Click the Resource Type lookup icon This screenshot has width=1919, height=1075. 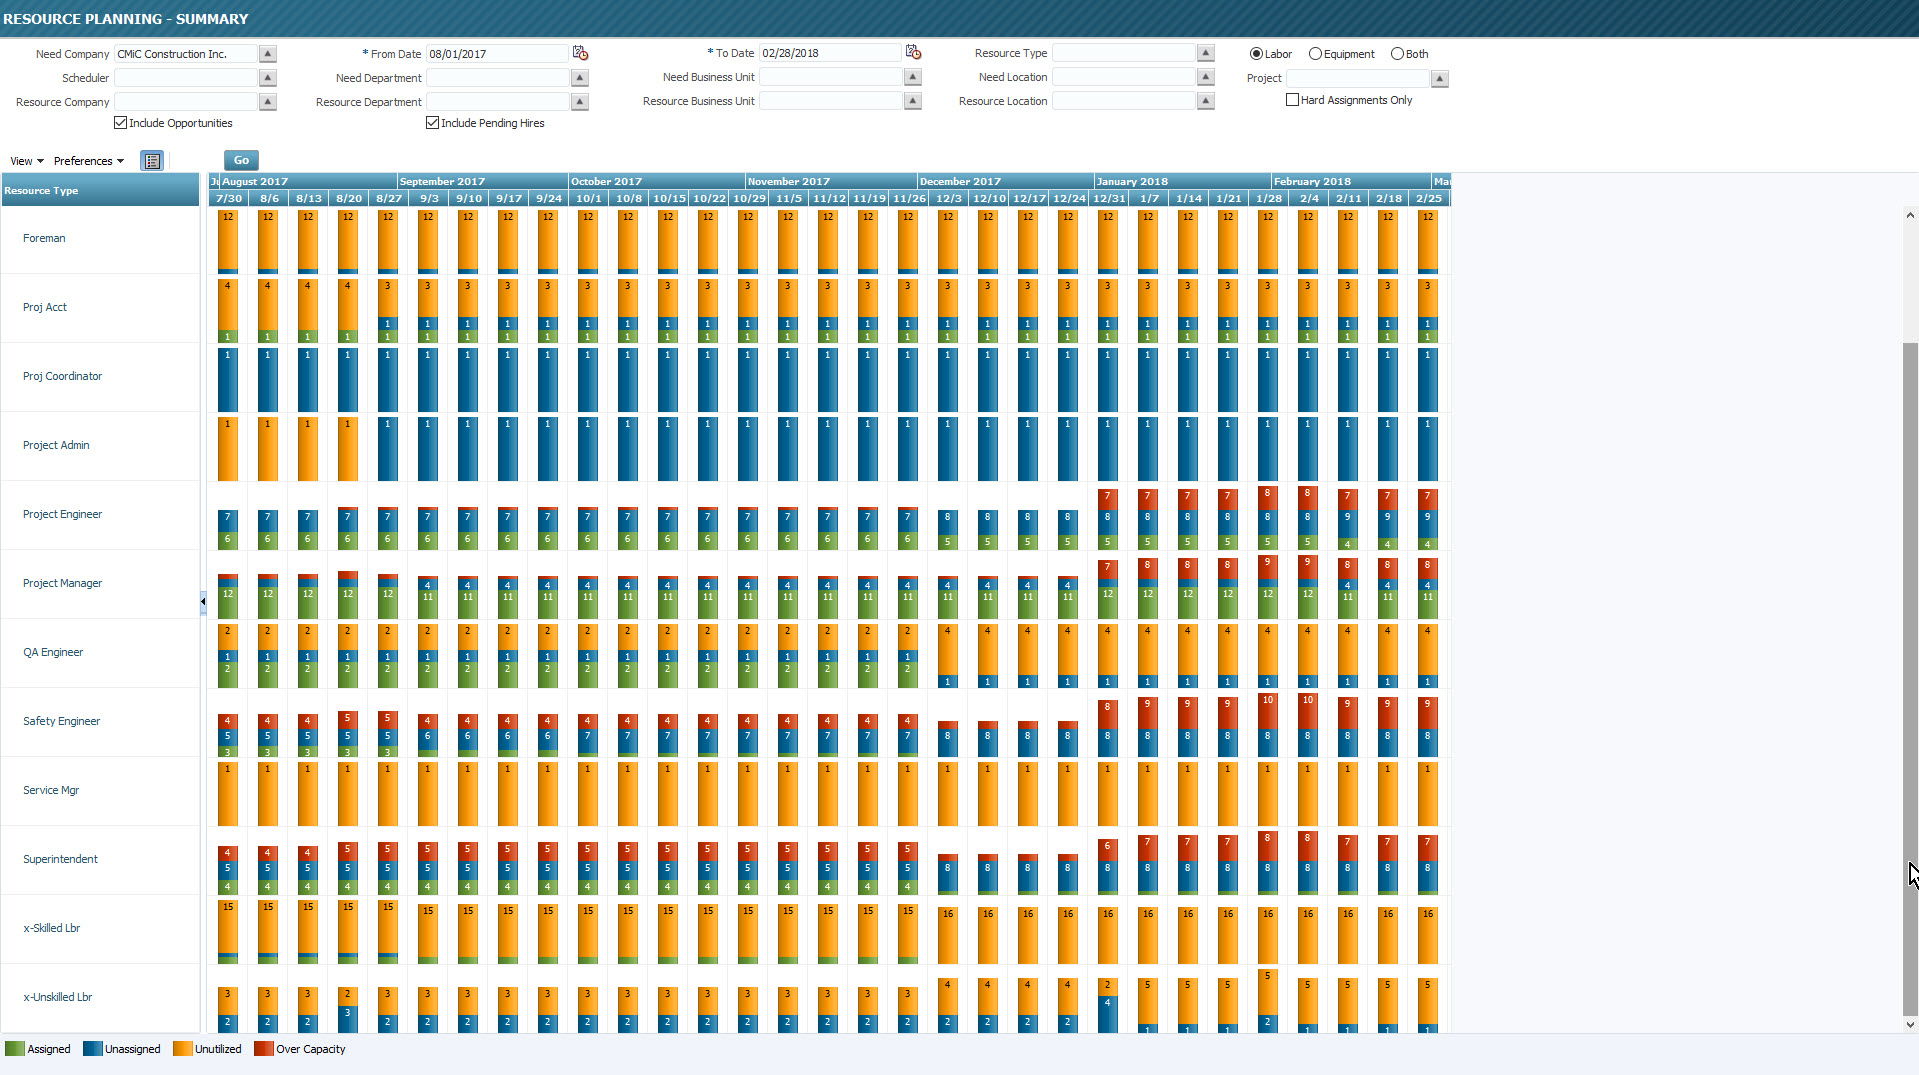(x=1206, y=53)
